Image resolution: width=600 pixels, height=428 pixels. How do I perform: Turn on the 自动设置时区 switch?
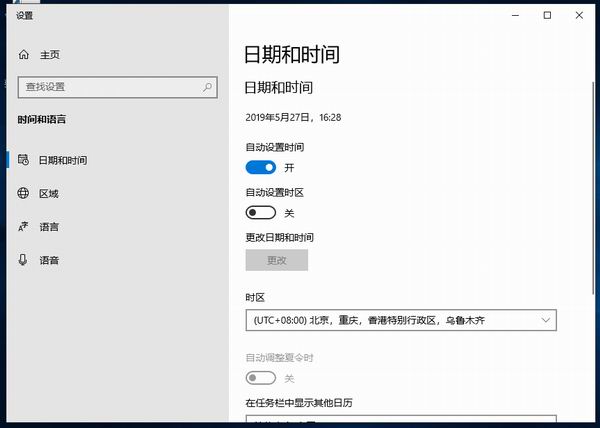coord(261,213)
